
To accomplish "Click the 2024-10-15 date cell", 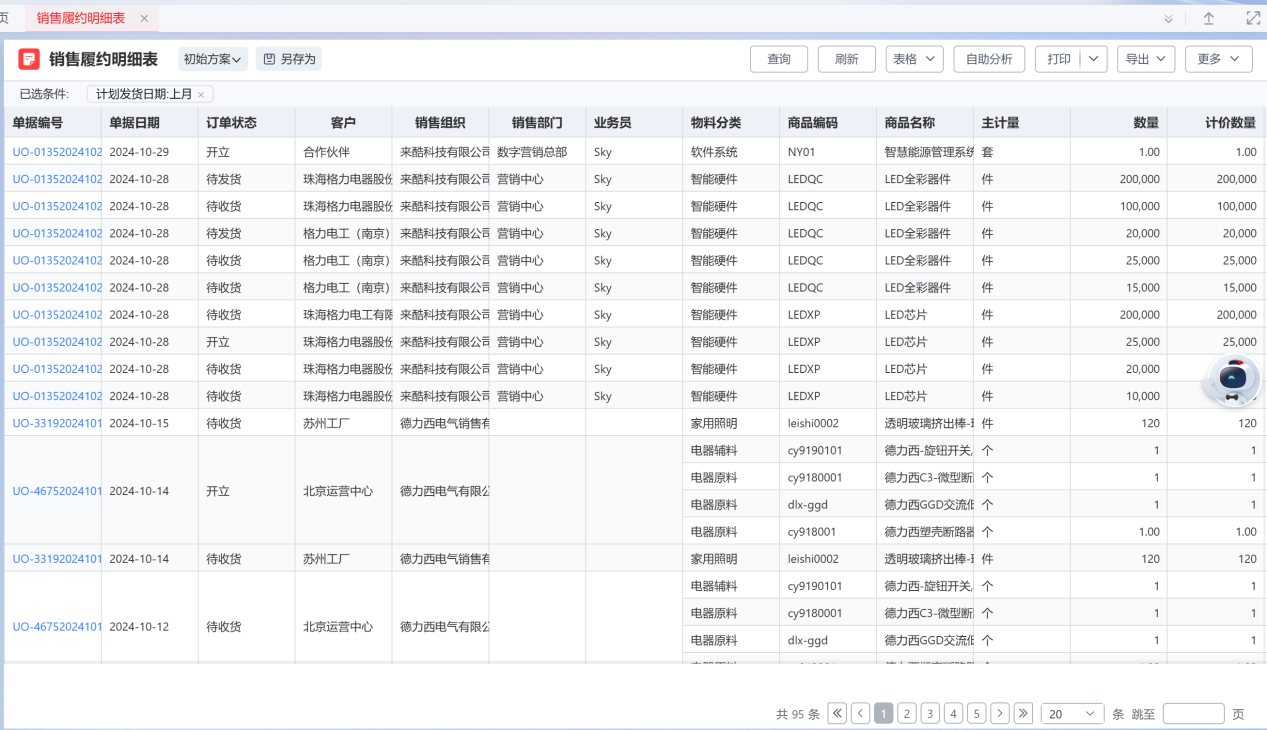I will point(149,423).
